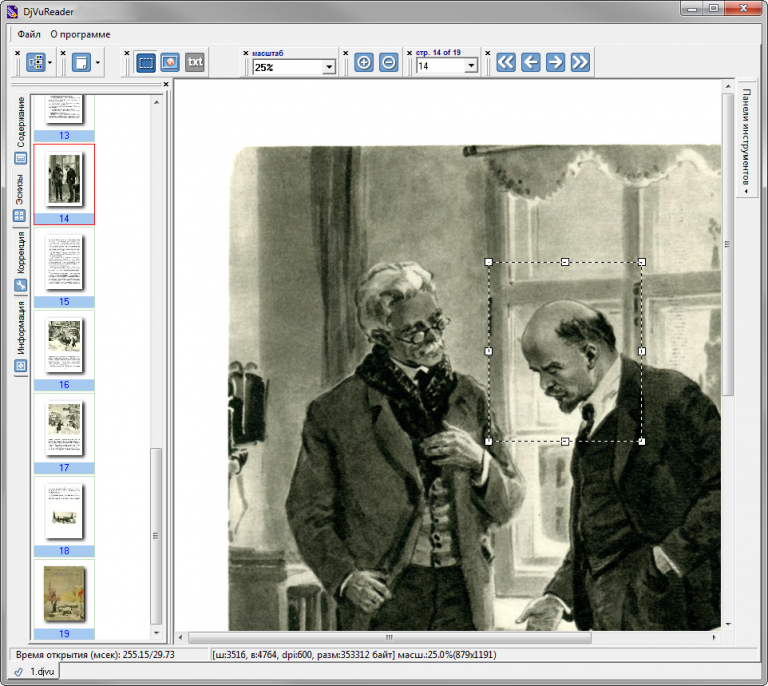Screen dimensions: 768x686
Task: Switch to the Содержание side tab
Action: pos(21,123)
